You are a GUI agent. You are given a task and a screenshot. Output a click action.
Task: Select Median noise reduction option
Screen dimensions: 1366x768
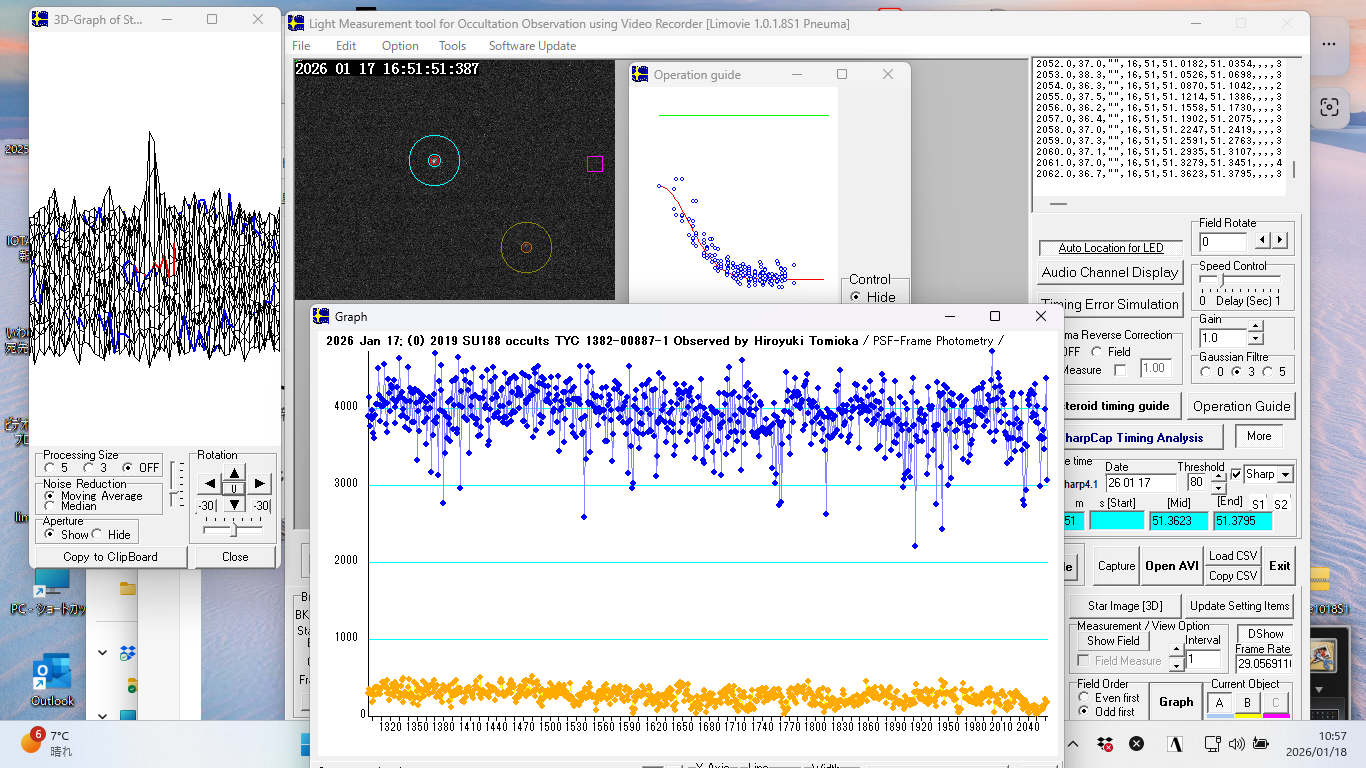[50, 506]
